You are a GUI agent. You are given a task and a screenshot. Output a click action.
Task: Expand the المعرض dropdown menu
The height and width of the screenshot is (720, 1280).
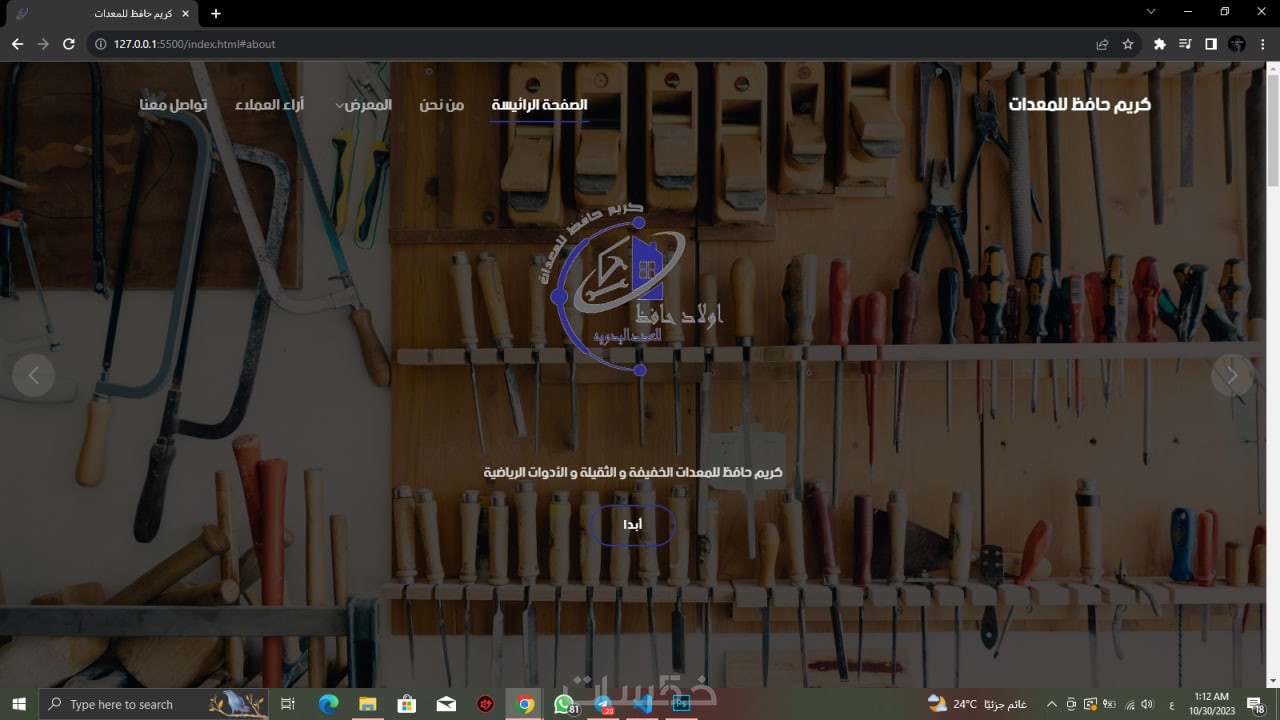[363, 105]
